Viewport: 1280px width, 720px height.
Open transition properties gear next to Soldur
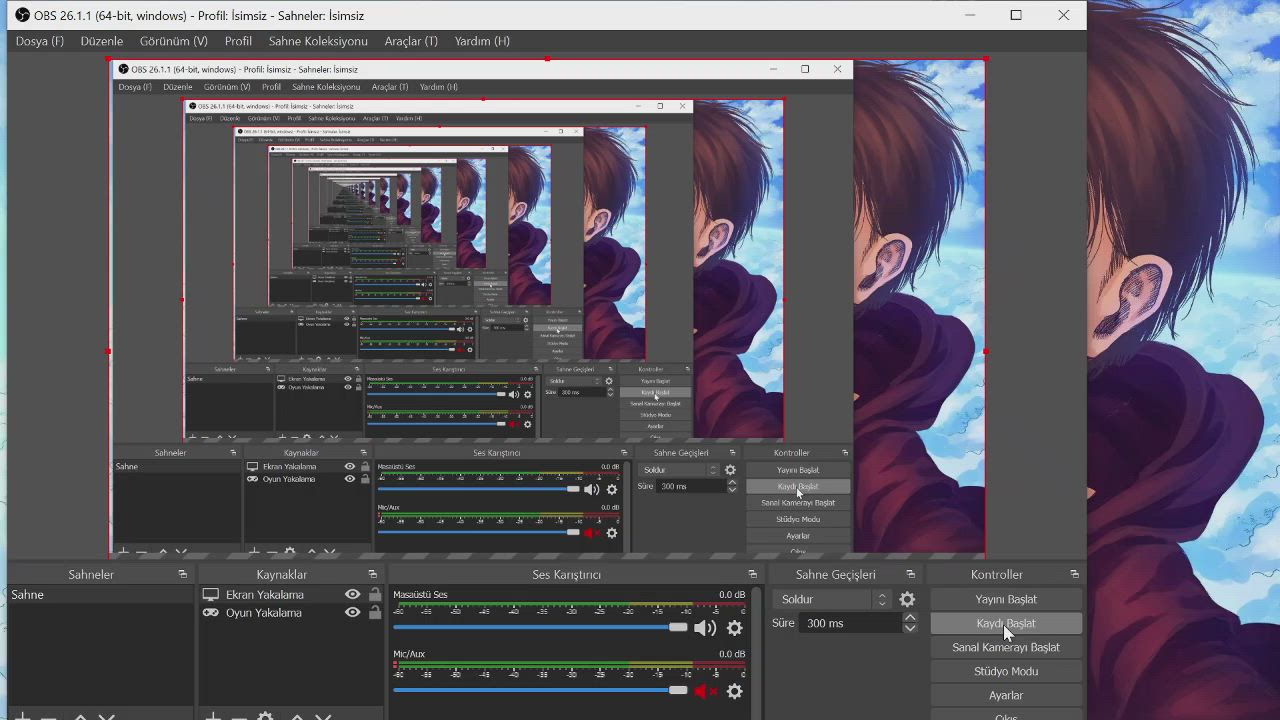(907, 599)
